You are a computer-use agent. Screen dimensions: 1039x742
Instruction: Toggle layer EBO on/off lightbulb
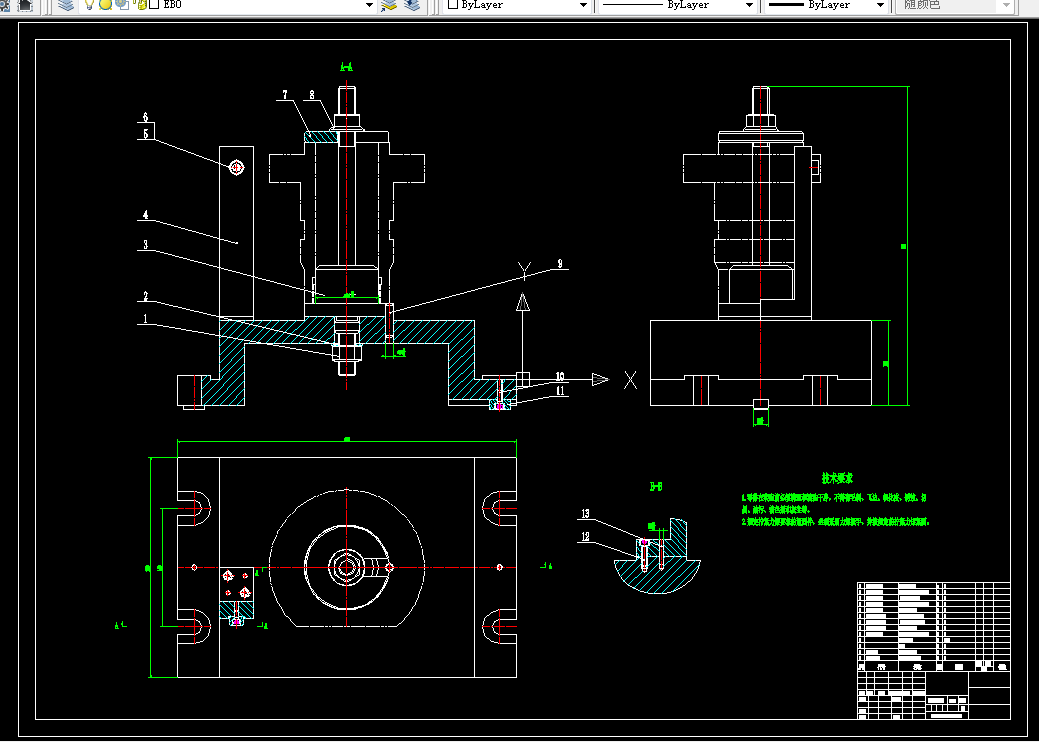(x=89, y=5)
